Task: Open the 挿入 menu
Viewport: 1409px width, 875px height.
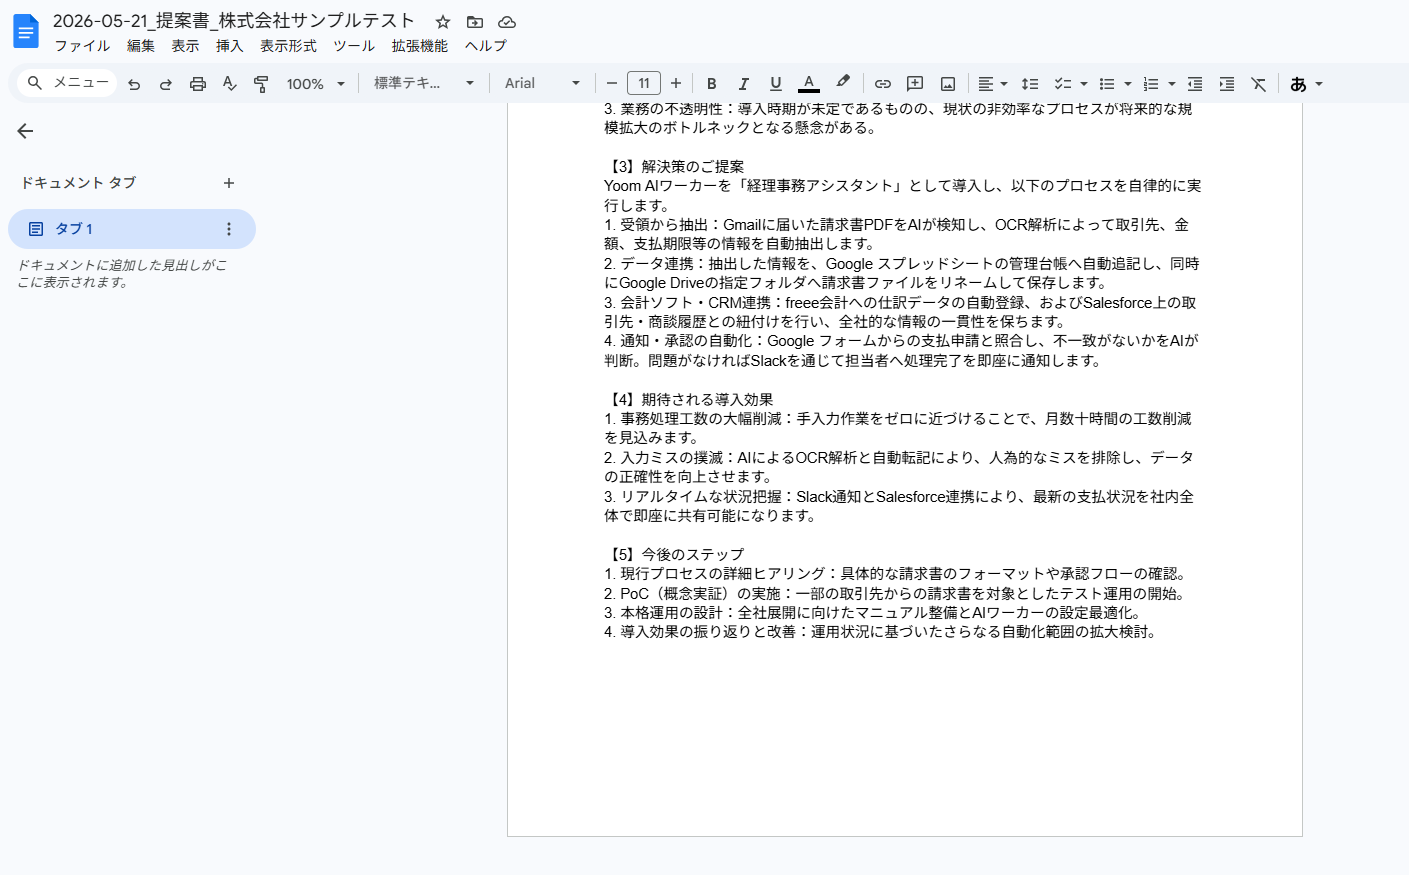Action: (x=229, y=46)
